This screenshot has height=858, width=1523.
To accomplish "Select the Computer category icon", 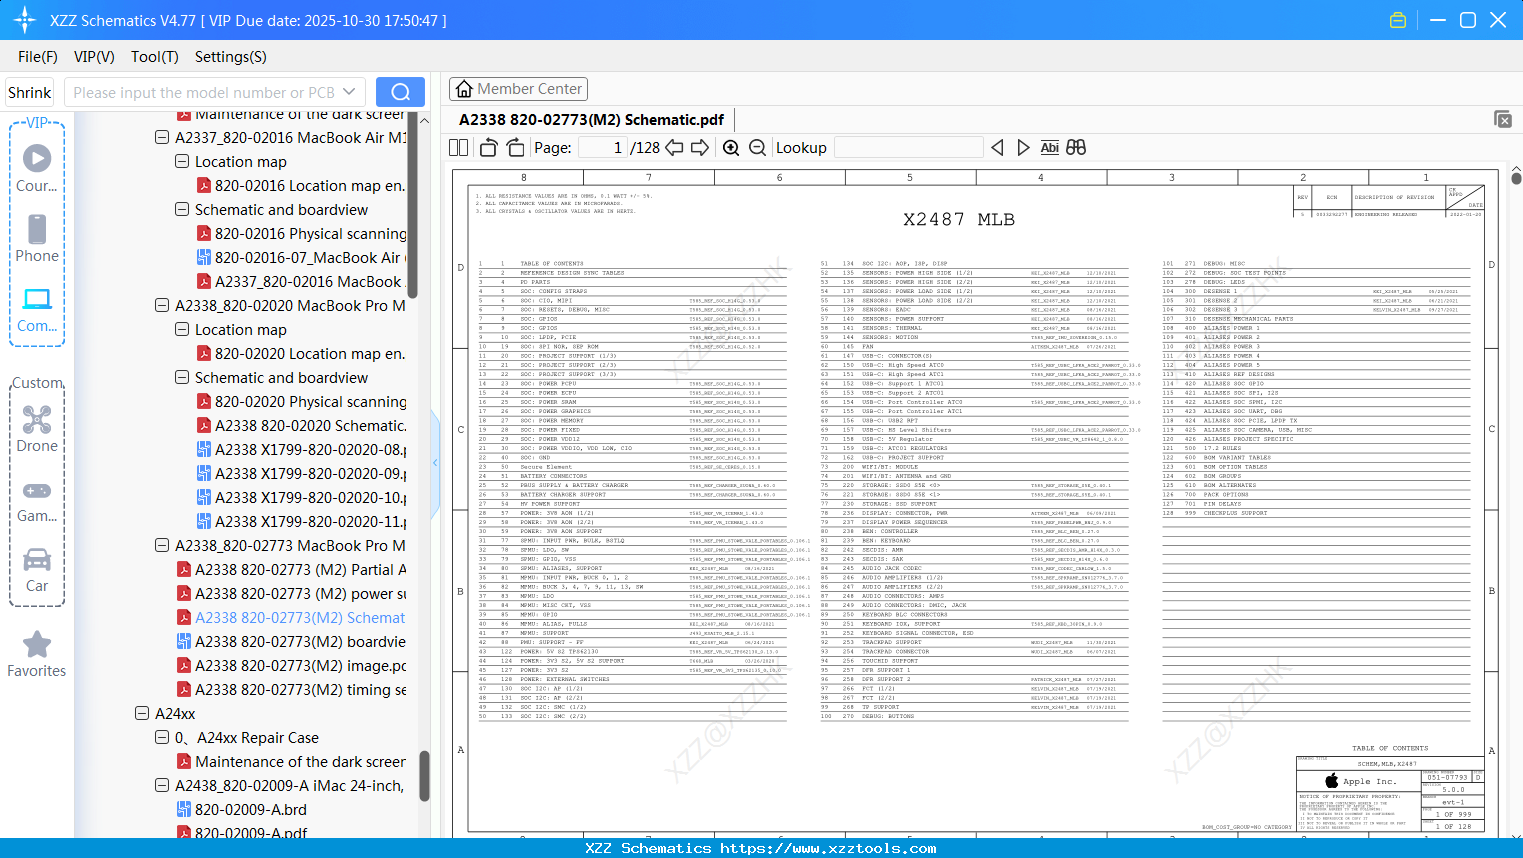I will (37, 309).
